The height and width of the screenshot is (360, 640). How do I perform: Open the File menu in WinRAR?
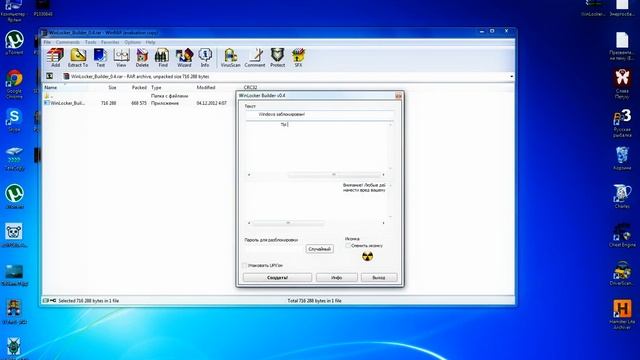(47, 42)
